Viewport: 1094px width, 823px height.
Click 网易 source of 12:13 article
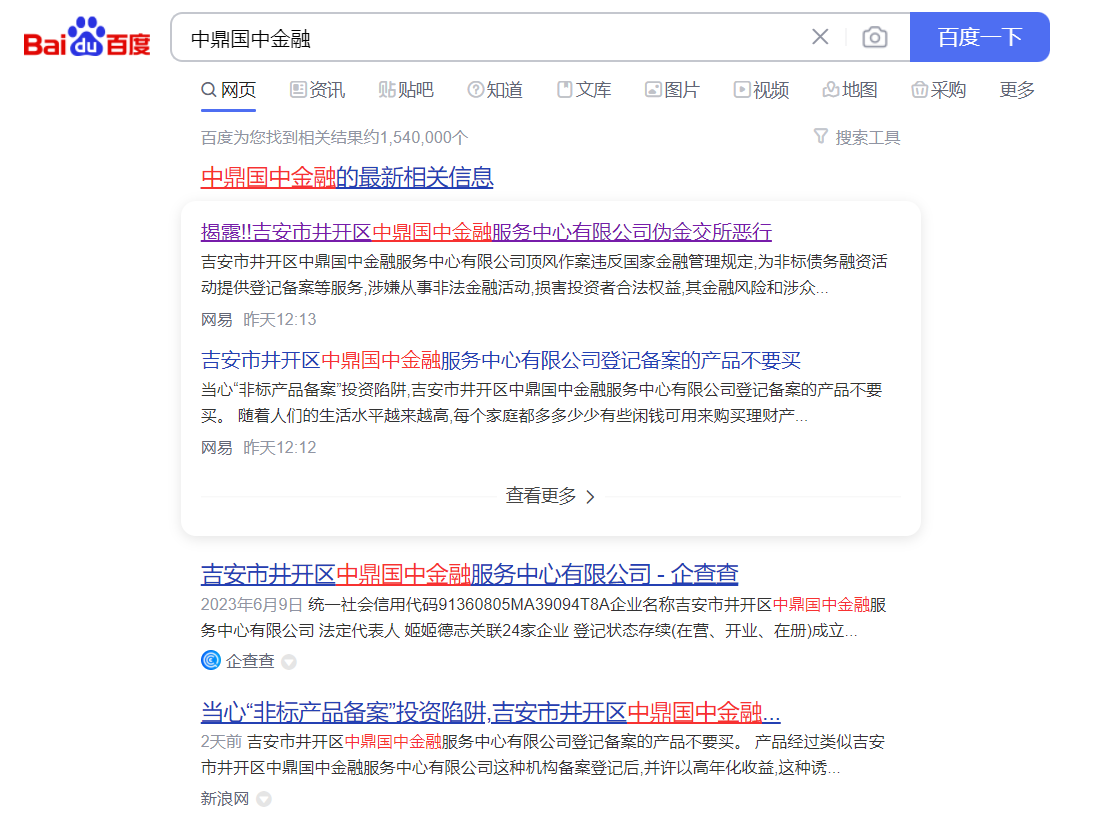tap(216, 319)
